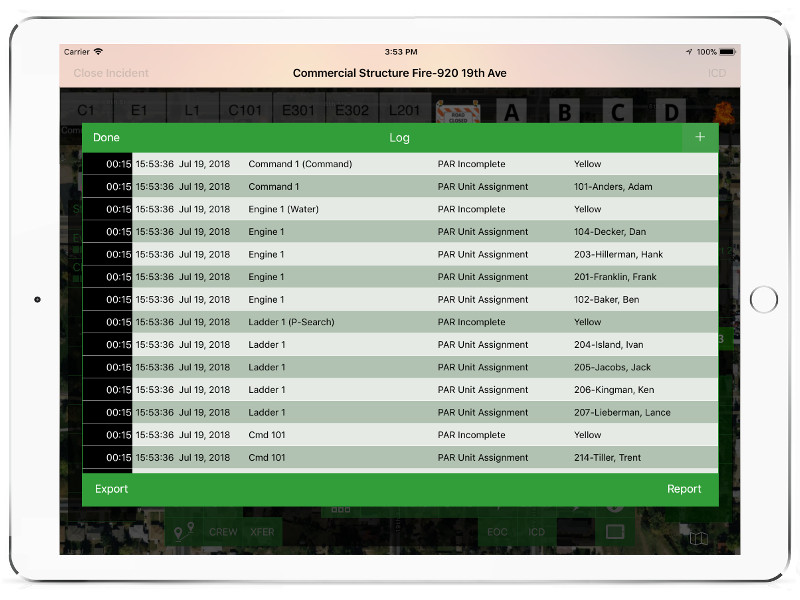Image resolution: width=800 pixels, height=600 pixels.
Task: Tap Close Incident in the top bar
Action: 111,73
